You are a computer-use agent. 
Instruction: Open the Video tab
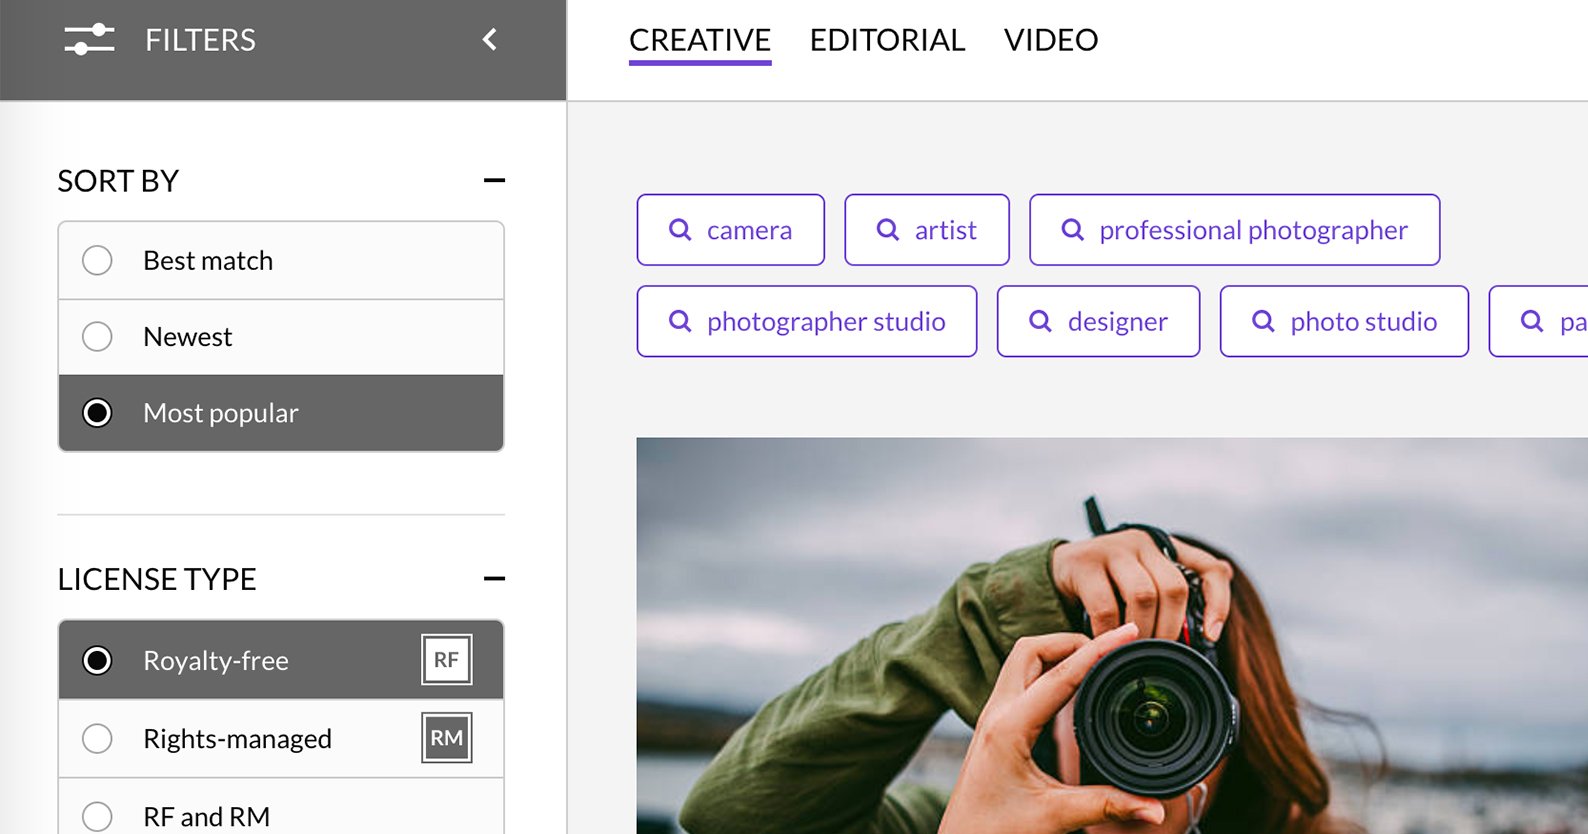click(x=1051, y=40)
